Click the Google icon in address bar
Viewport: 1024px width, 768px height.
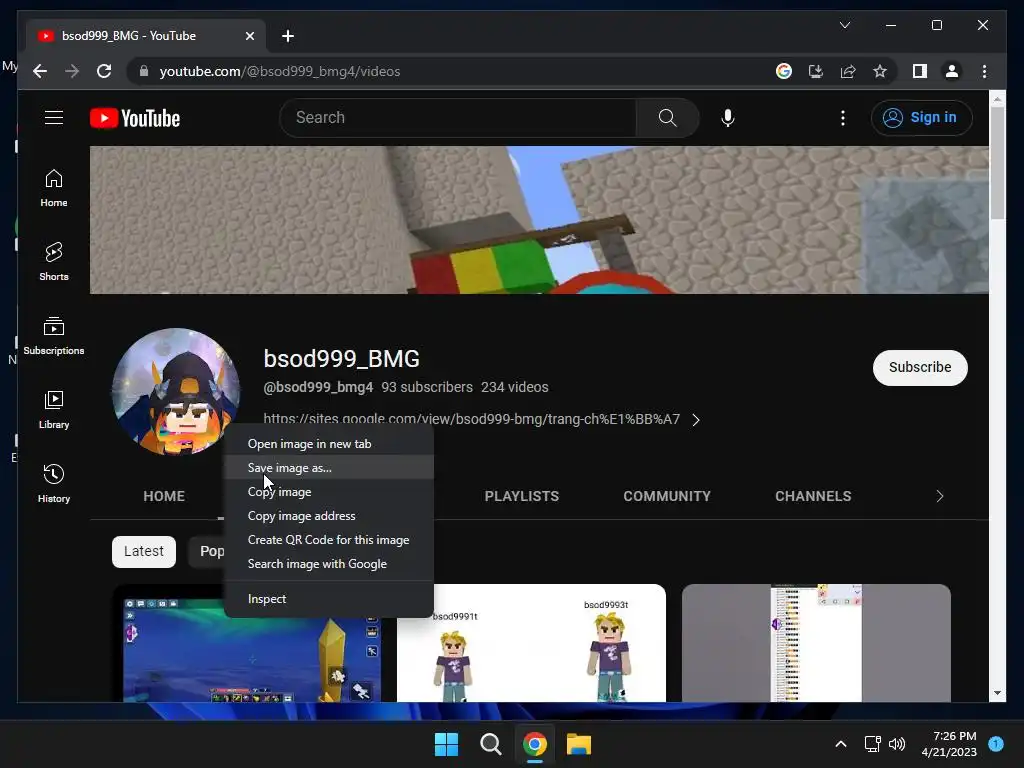784,71
